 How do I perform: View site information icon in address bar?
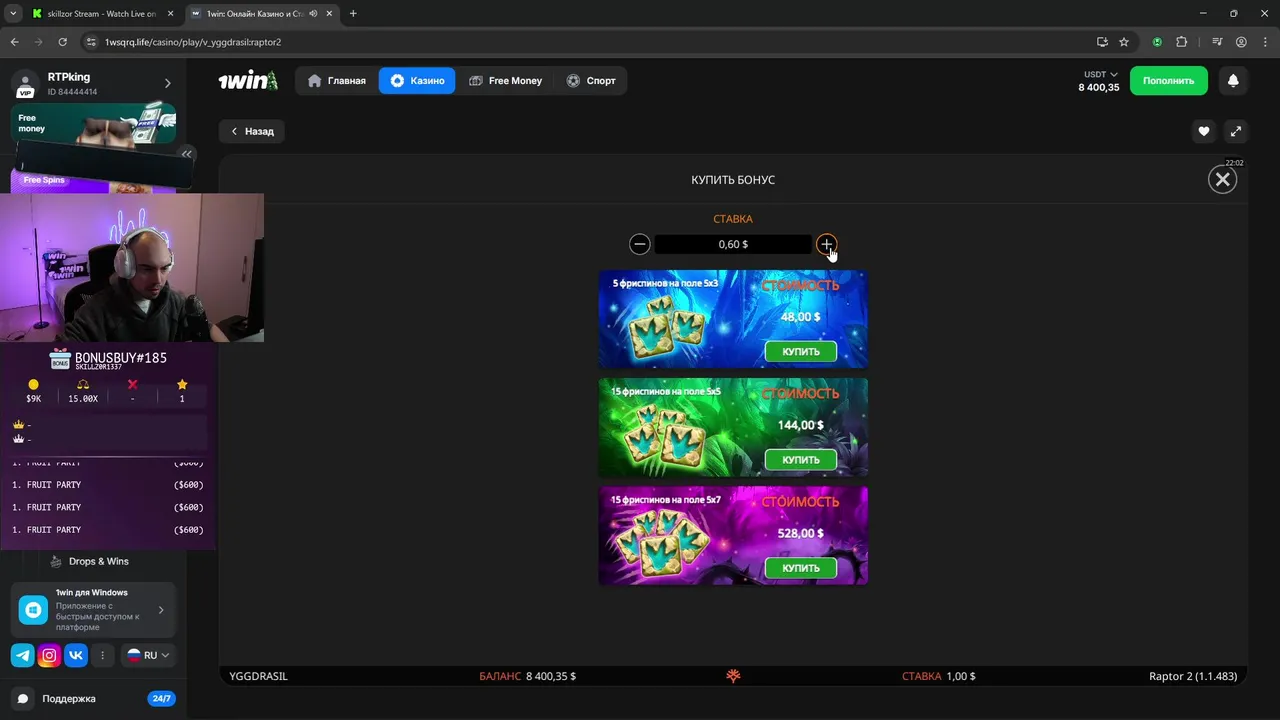[90, 42]
